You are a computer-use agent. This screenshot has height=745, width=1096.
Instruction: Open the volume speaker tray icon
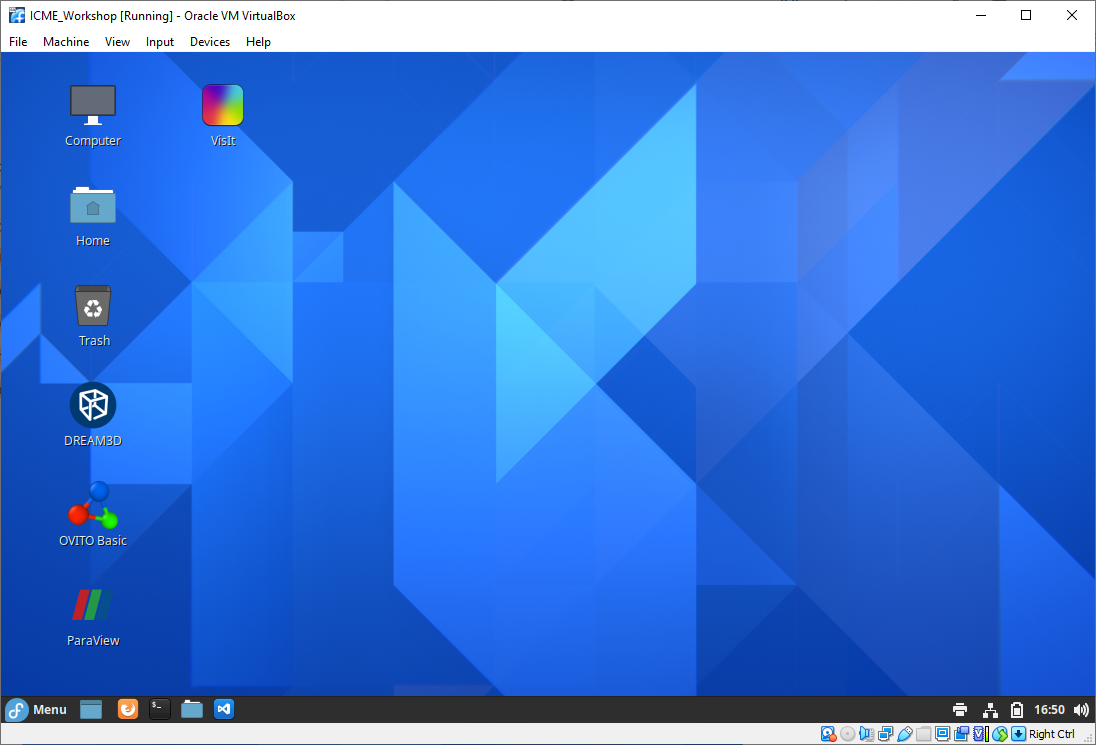tap(1081, 710)
